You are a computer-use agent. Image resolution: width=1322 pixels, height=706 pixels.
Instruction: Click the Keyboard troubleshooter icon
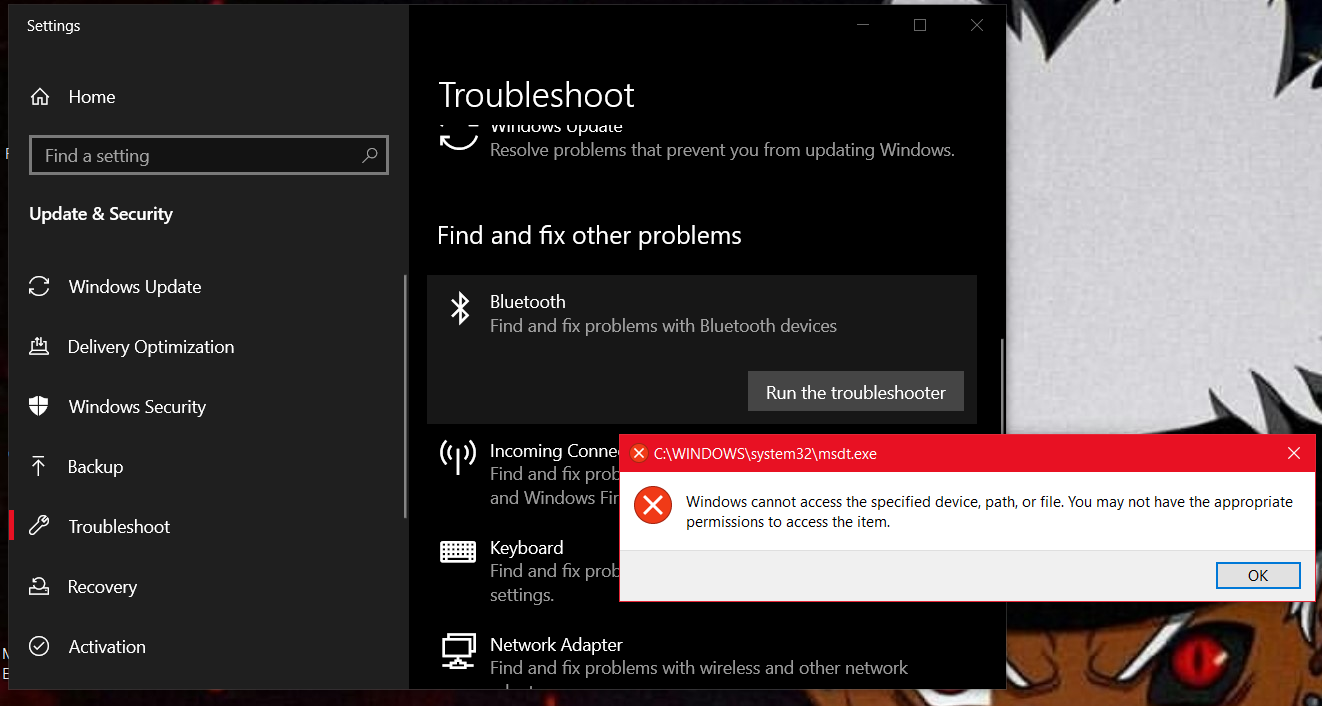point(458,551)
